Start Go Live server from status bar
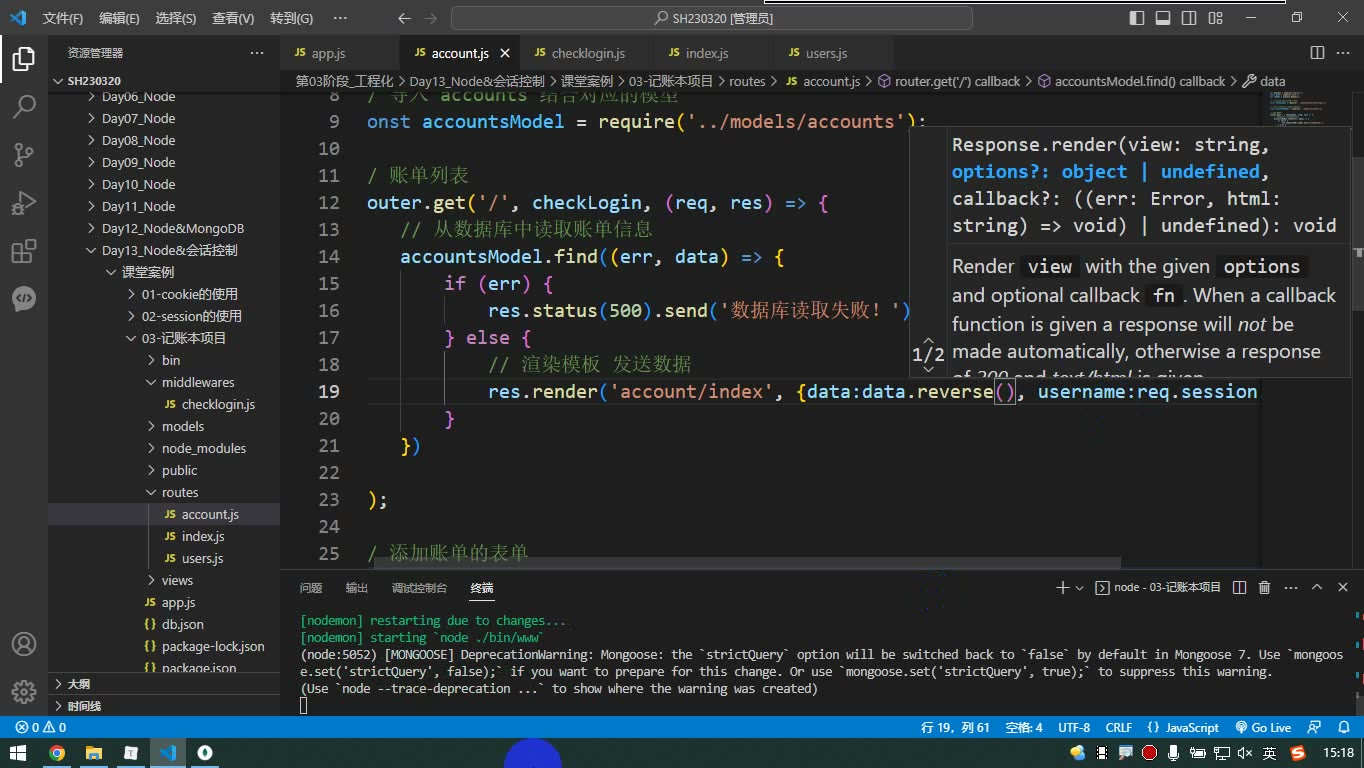This screenshot has height=768, width=1364. (x=1263, y=728)
